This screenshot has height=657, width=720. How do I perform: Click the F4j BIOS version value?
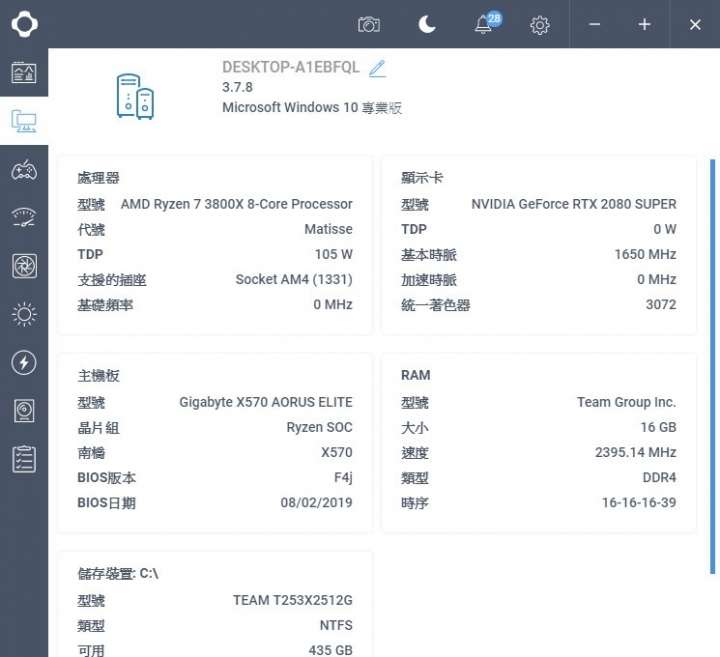pos(343,478)
